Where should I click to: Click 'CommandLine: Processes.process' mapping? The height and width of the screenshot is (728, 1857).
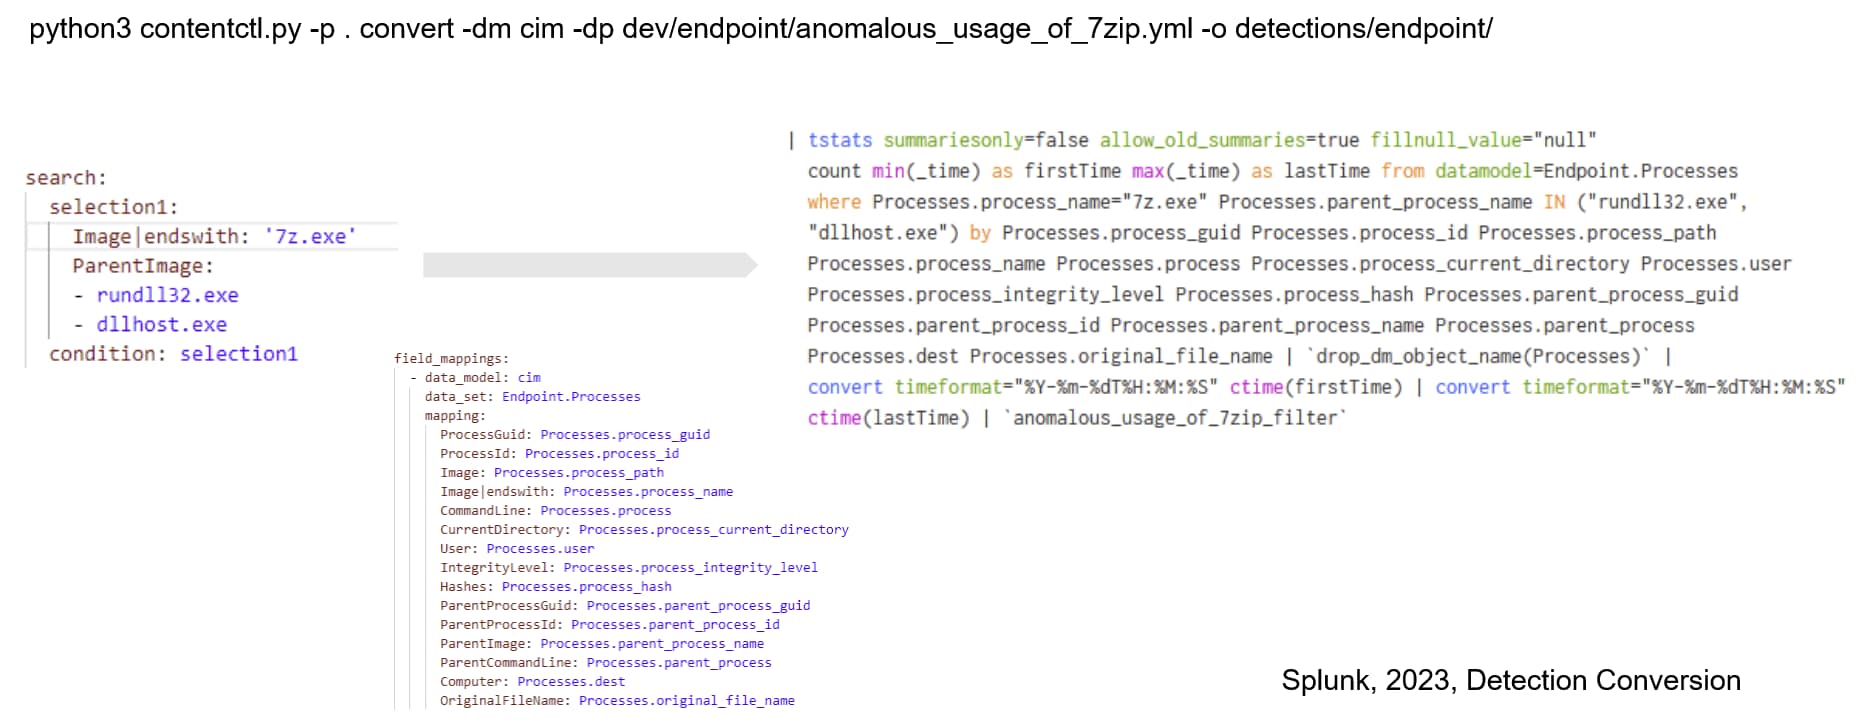click(556, 511)
